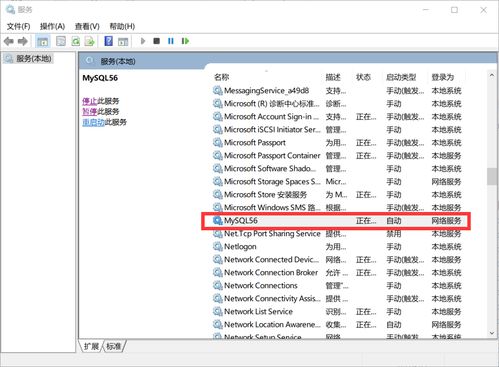Go back with the toolbar back arrow
The height and width of the screenshot is (367, 499).
click(x=9, y=41)
